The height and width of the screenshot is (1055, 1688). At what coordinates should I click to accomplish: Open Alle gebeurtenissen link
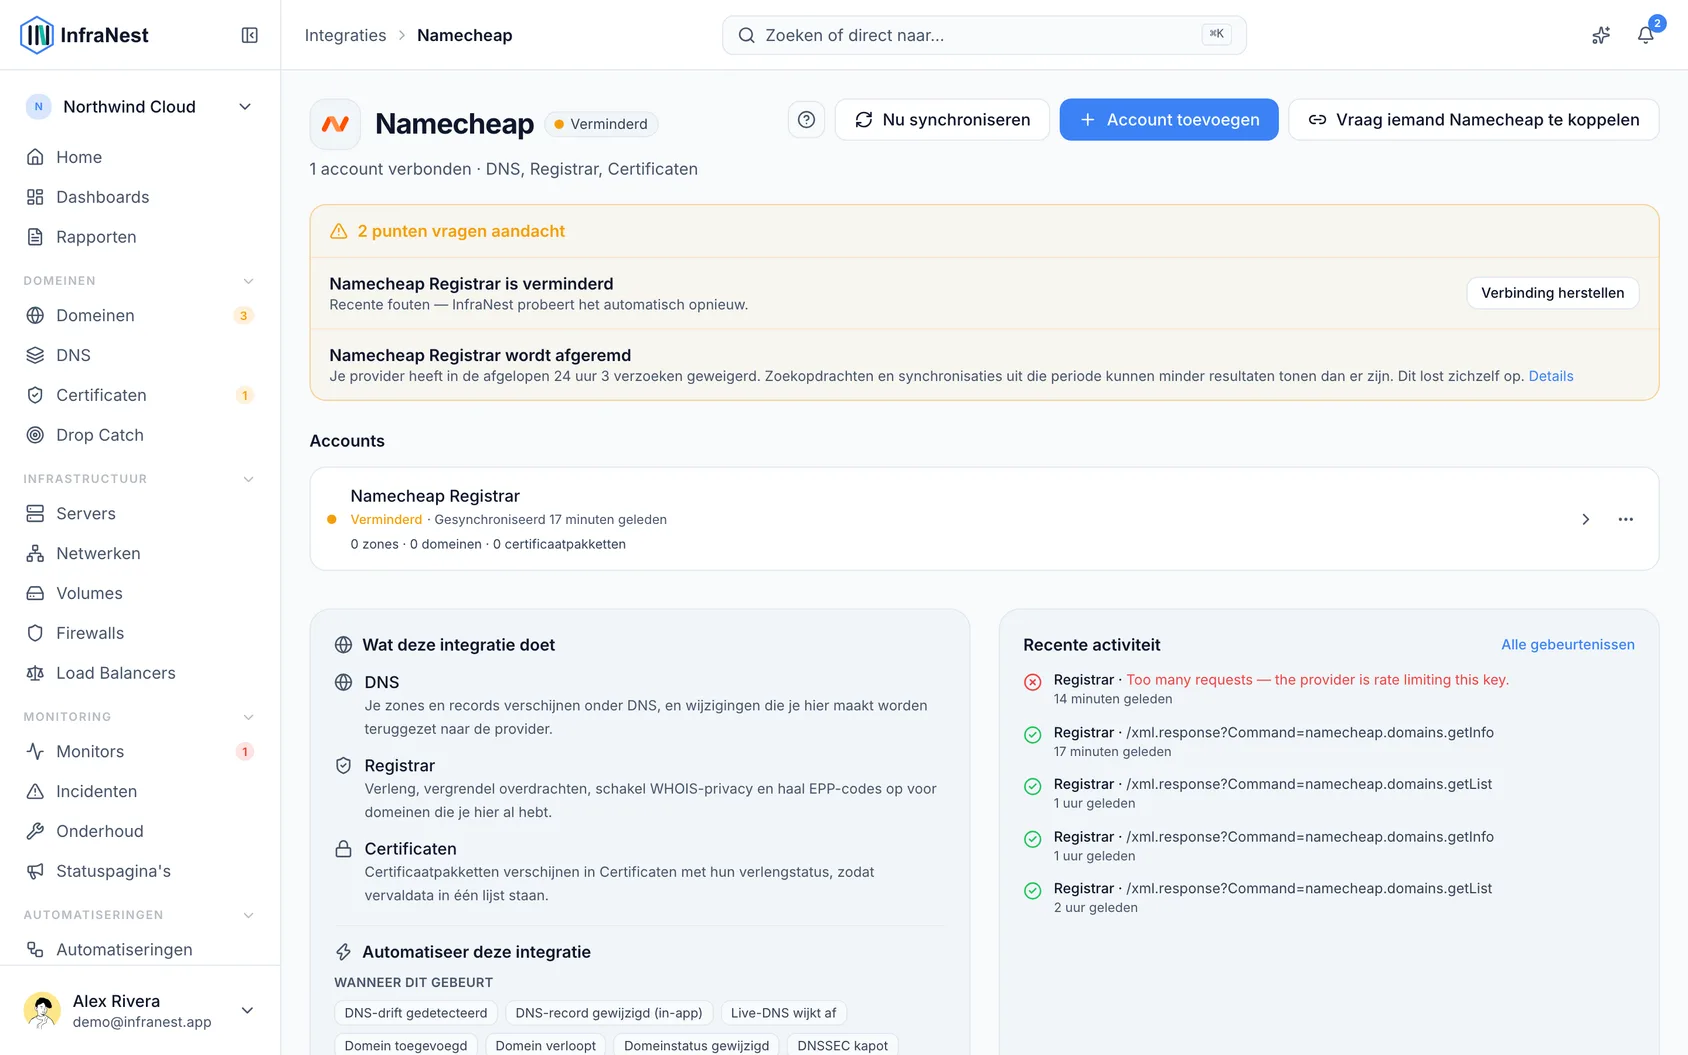pyautogui.click(x=1568, y=645)
